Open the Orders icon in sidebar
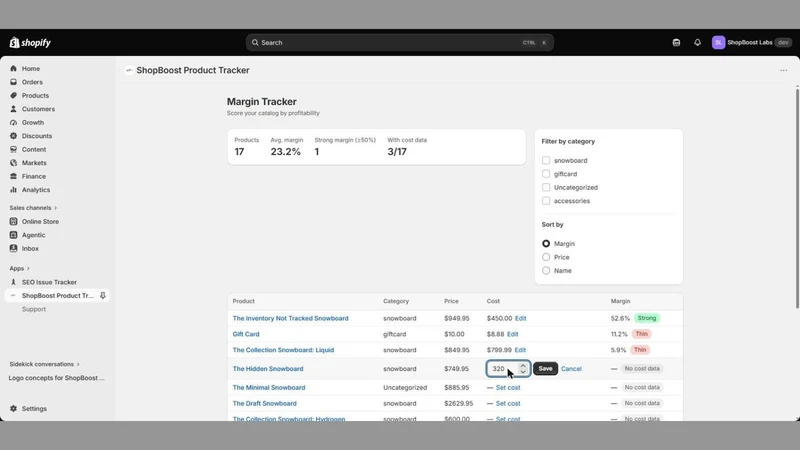This screenshot has width=800, height=450. click(13, 82)
